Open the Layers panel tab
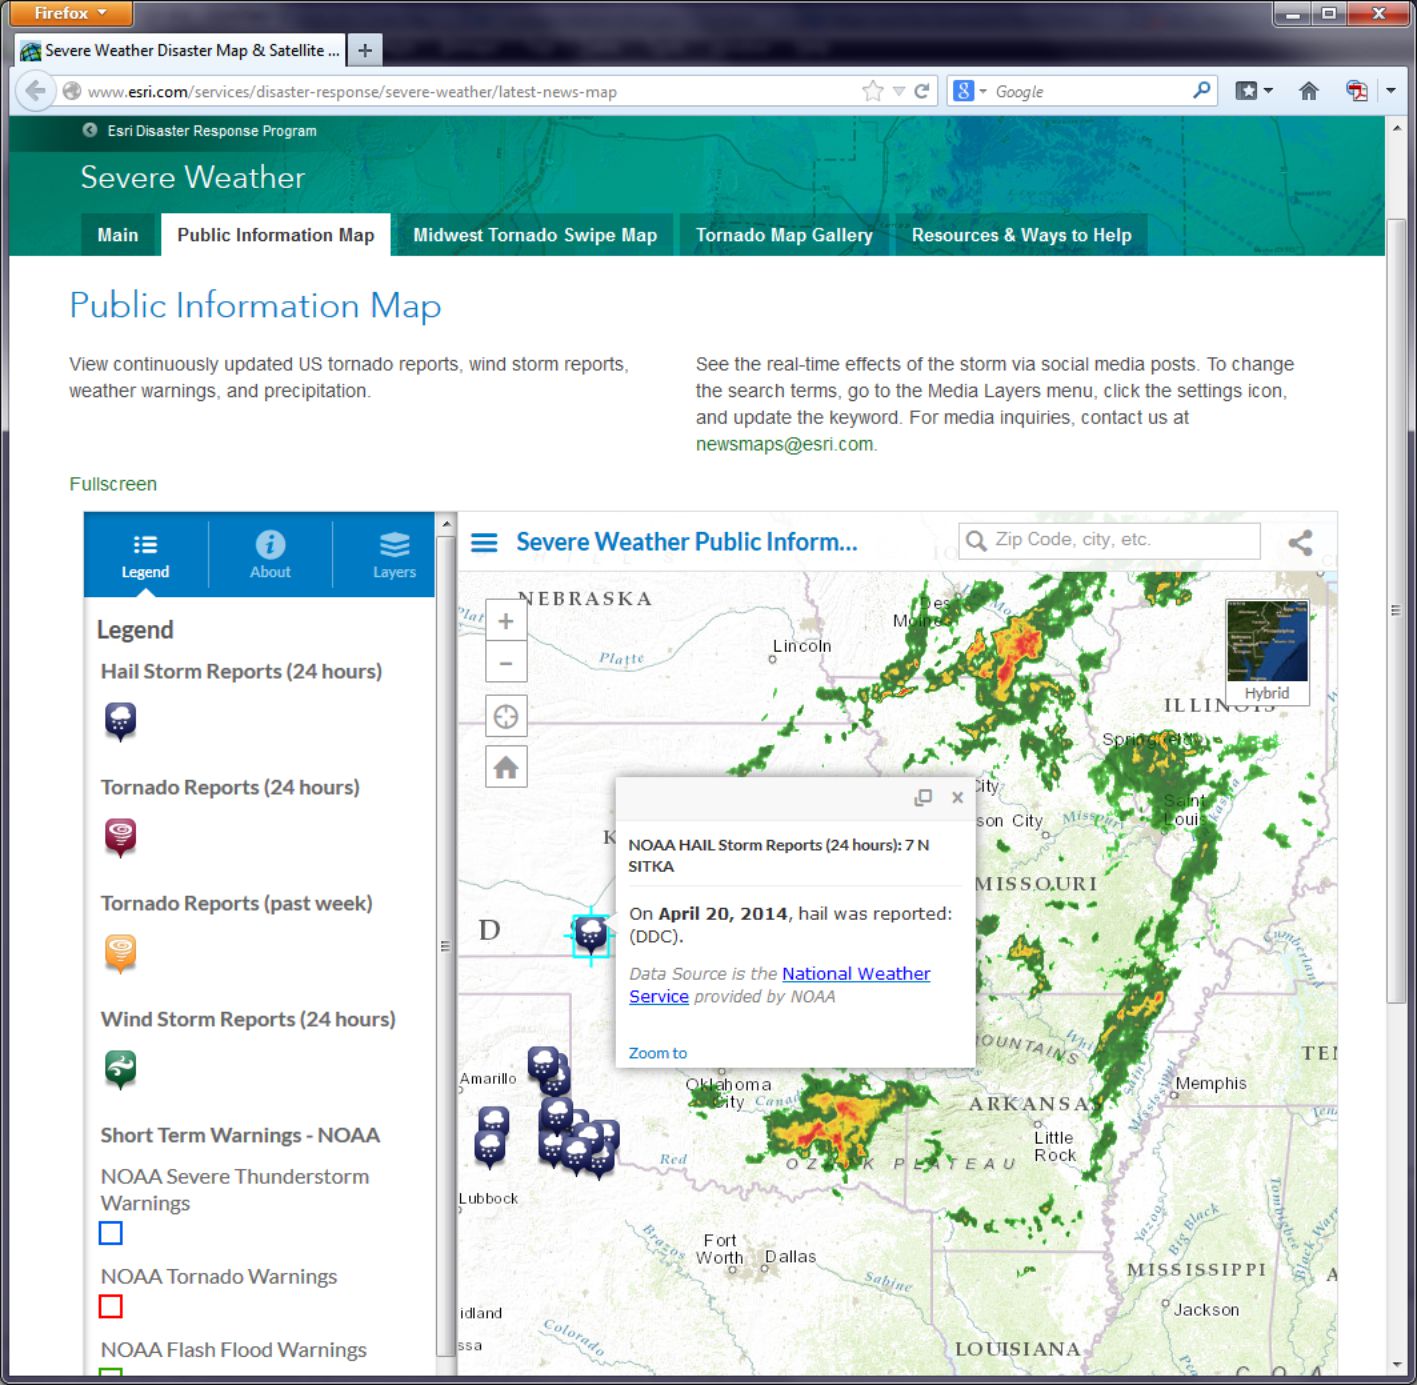The image size is (1417, 1385). pyautogui.click(x=394, y=555)
